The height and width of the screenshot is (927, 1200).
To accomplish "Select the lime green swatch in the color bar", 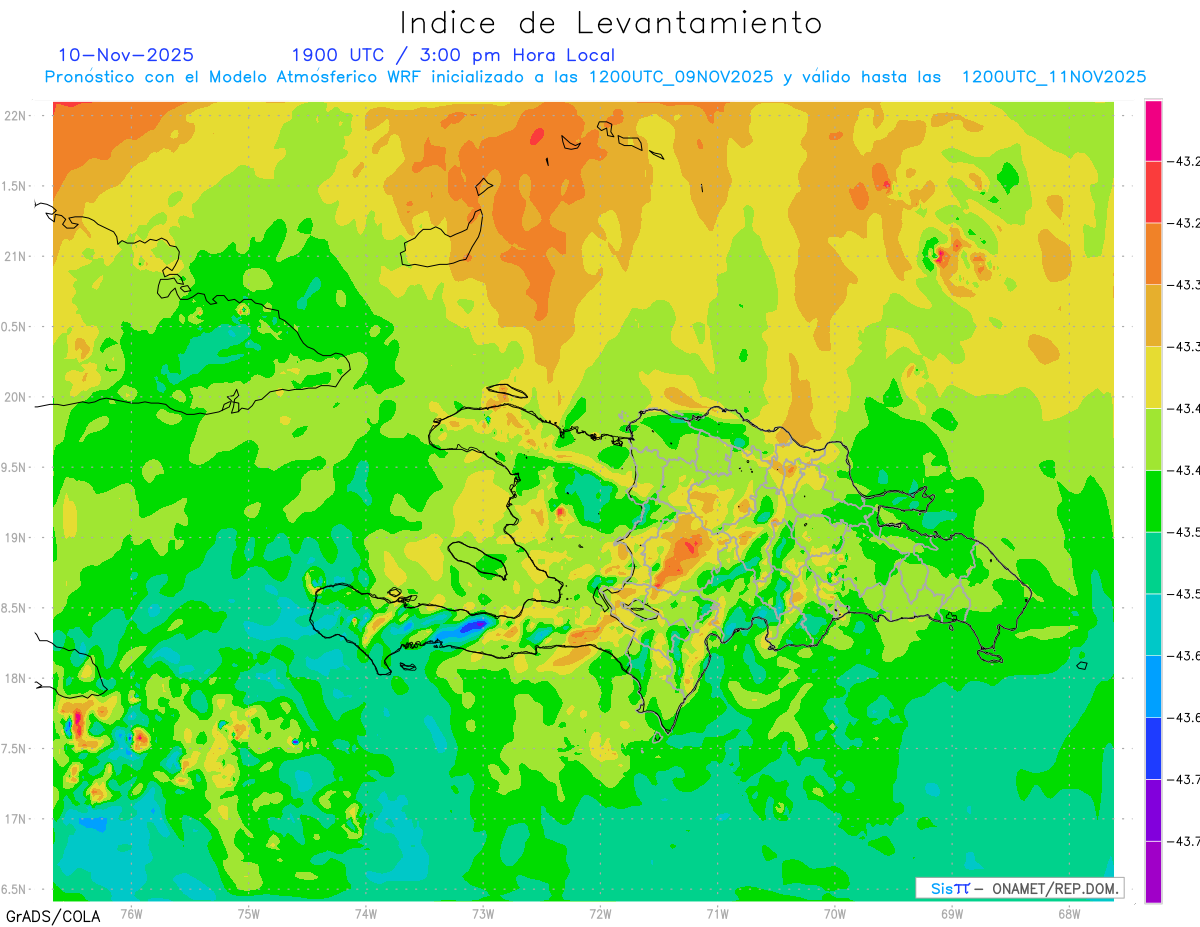I will (1154, 439).
